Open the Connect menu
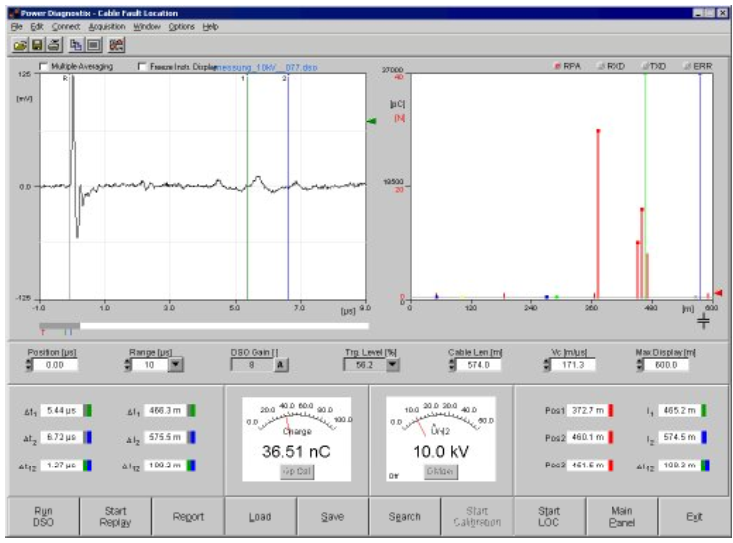 point(66,27)
